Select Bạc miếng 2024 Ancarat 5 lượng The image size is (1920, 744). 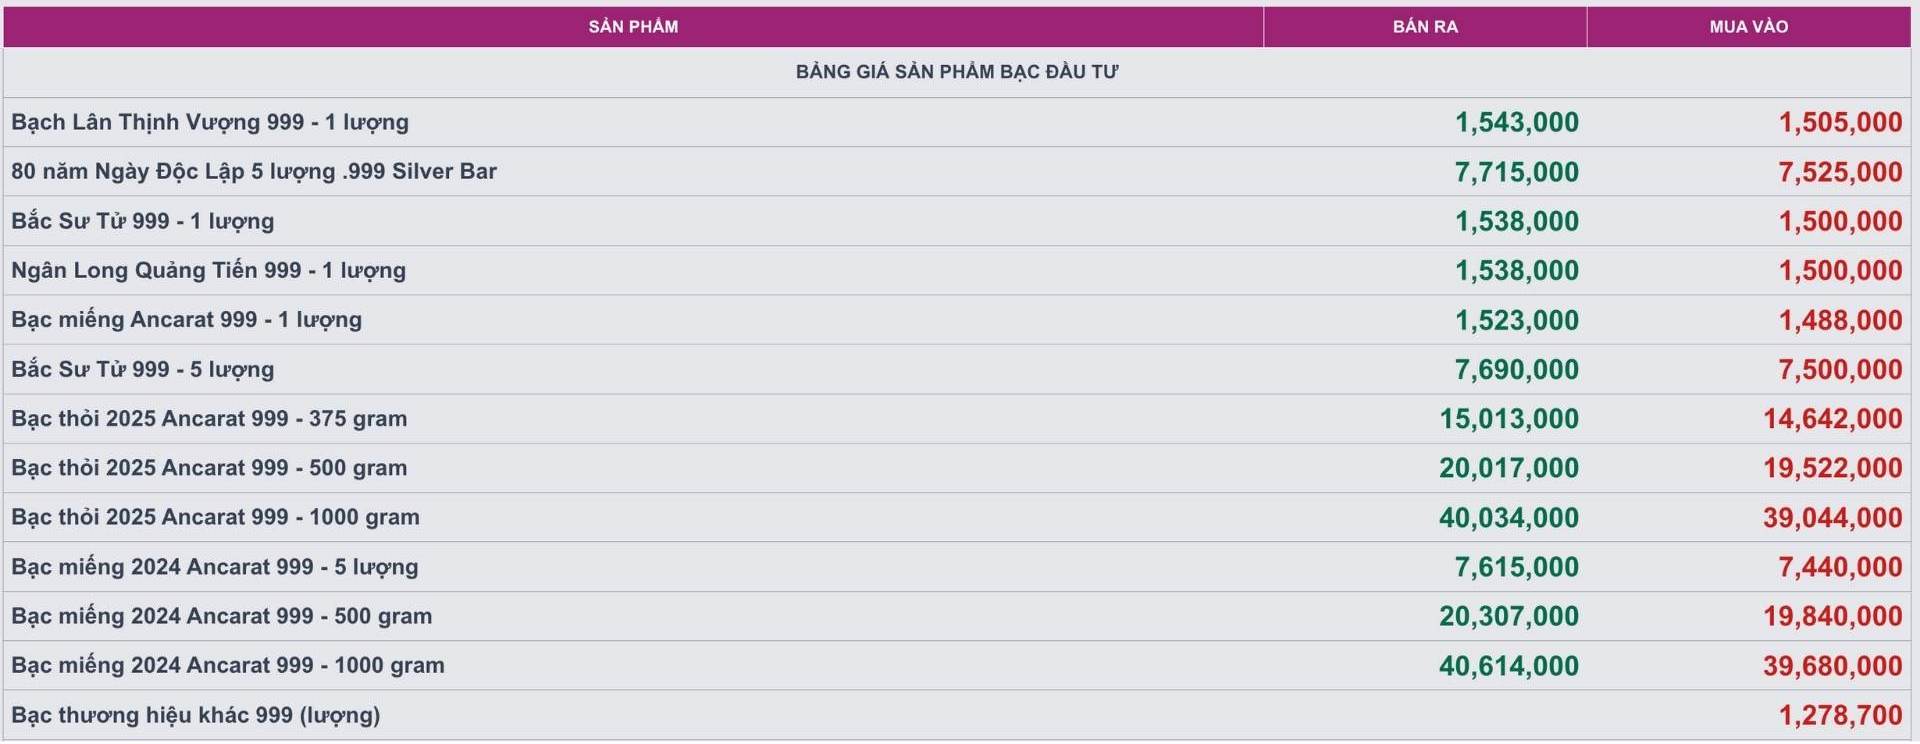pyautogui.click(x=215, y=567)
